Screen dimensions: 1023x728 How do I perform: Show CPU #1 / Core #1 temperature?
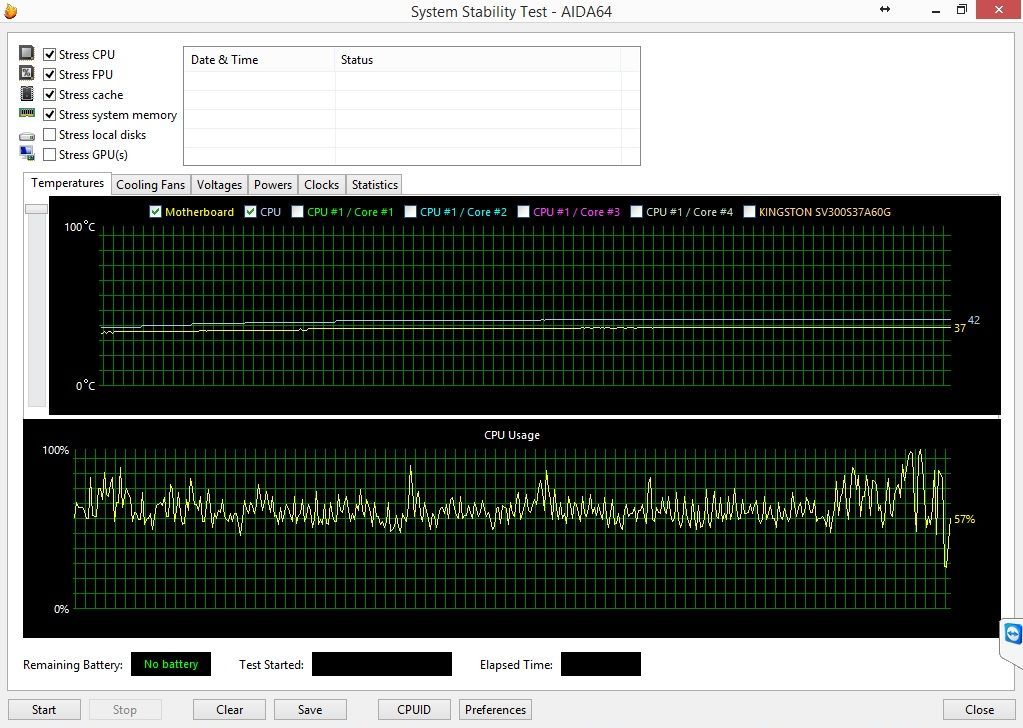(298, 211)
